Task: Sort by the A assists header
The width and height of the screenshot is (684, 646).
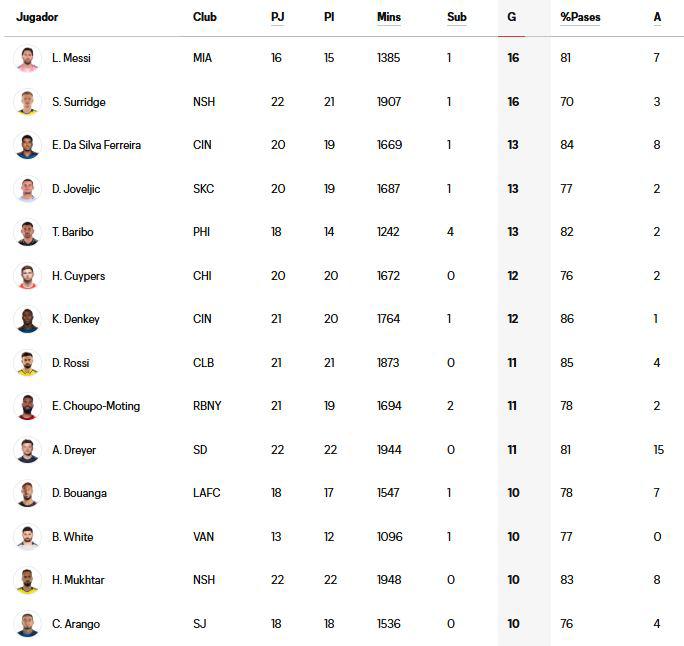Action: 657,17
